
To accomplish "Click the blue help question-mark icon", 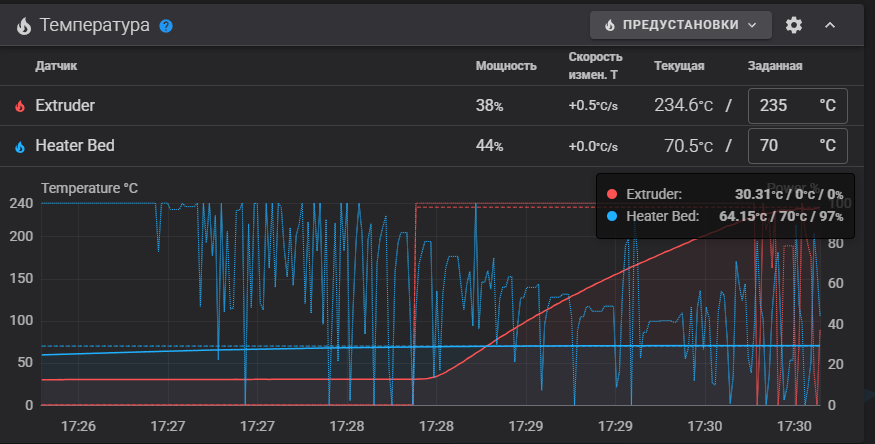I will [166, 26].
